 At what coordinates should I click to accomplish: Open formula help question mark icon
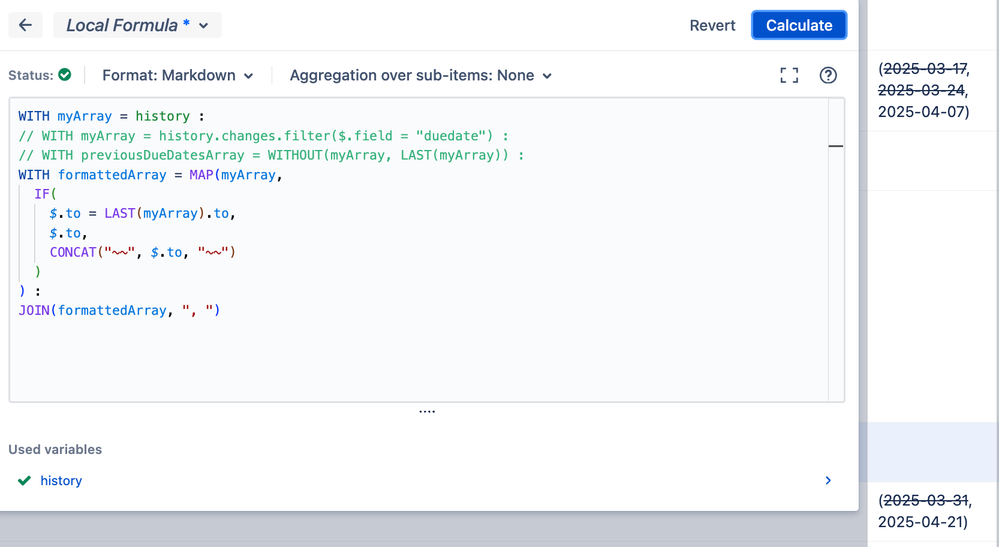click(828, 75)
